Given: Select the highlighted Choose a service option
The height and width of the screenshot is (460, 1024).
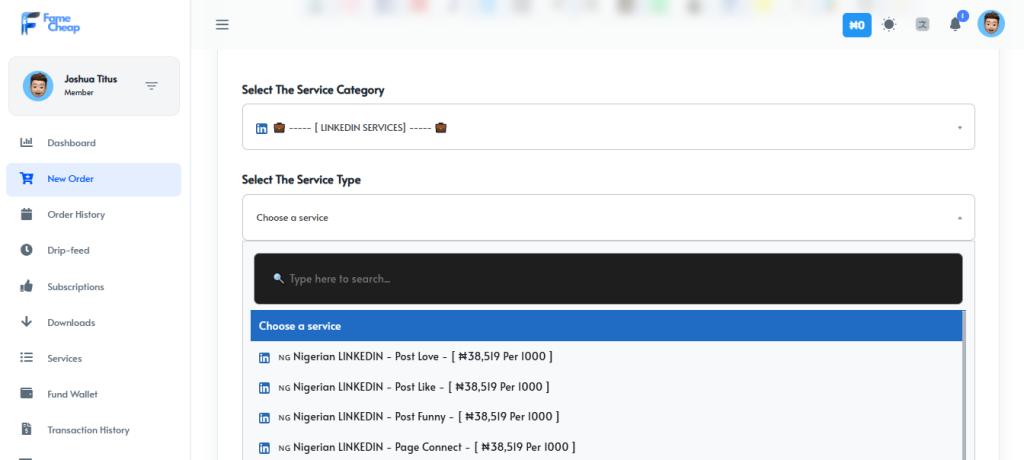Looking at the screenshot, I should click(606, 325).
